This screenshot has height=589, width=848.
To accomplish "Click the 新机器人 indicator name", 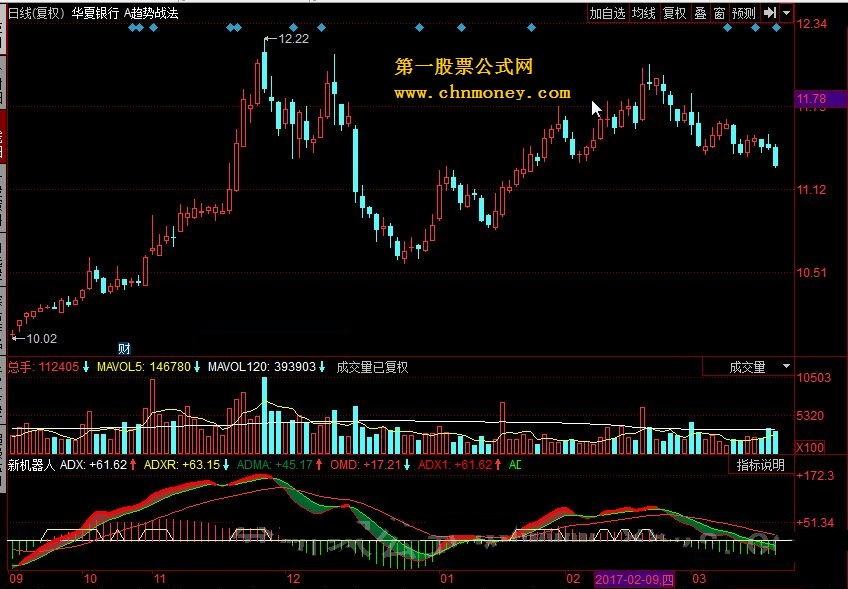I will coord(31,465).
